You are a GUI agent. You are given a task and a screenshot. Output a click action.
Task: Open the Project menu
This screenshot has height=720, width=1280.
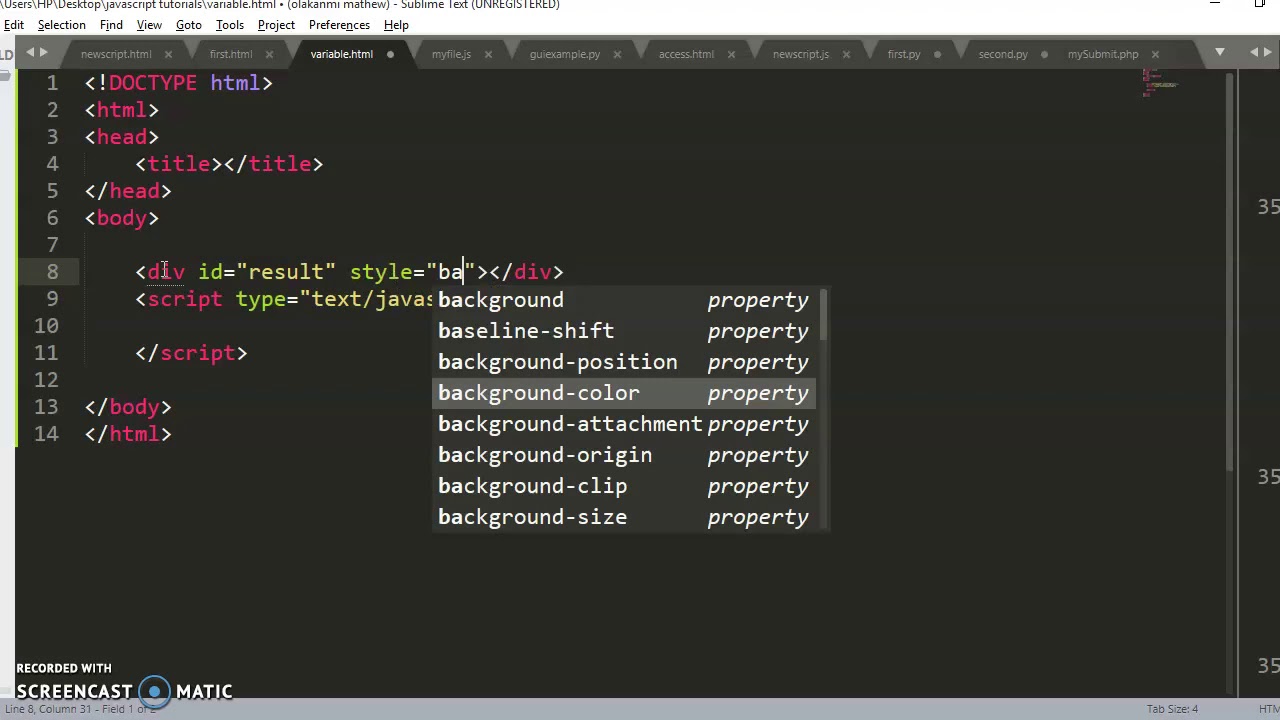[x=276, y=25]
